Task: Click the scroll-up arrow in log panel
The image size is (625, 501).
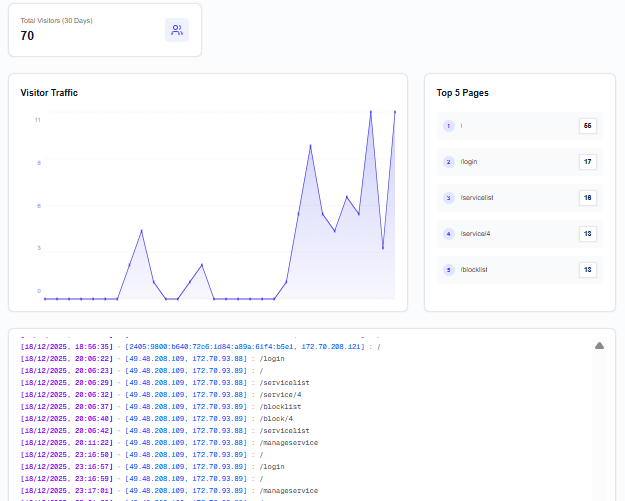Action: pyautogui.click(x=599, y=346)
